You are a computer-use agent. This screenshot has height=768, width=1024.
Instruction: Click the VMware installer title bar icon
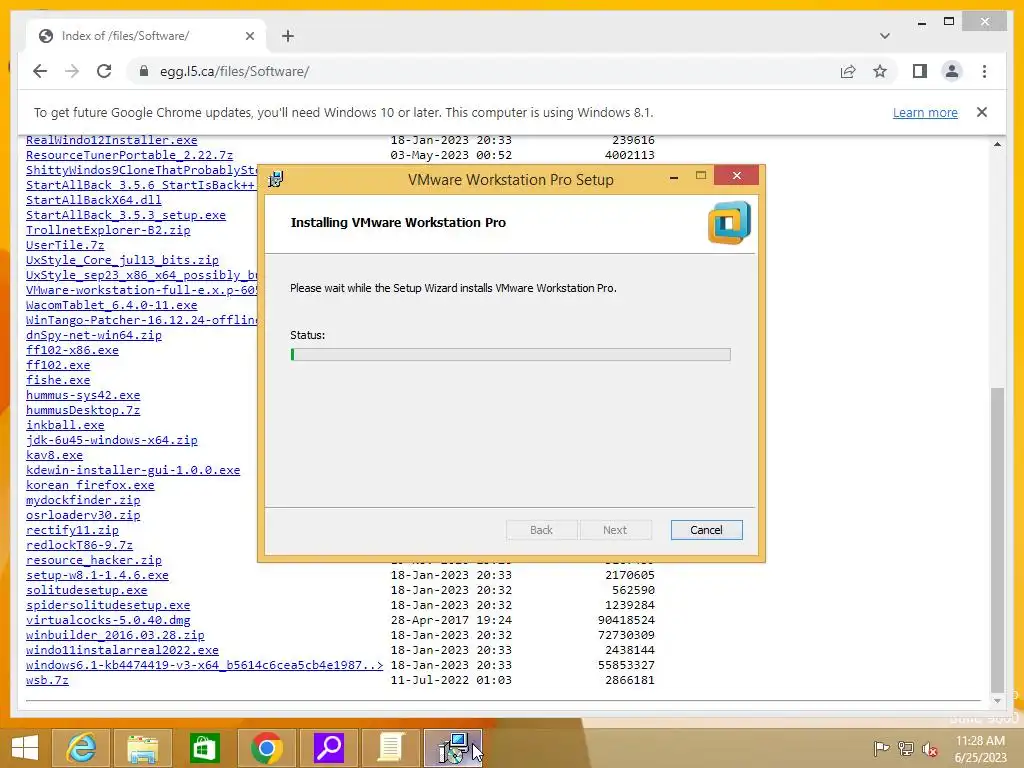click(276, 178)
